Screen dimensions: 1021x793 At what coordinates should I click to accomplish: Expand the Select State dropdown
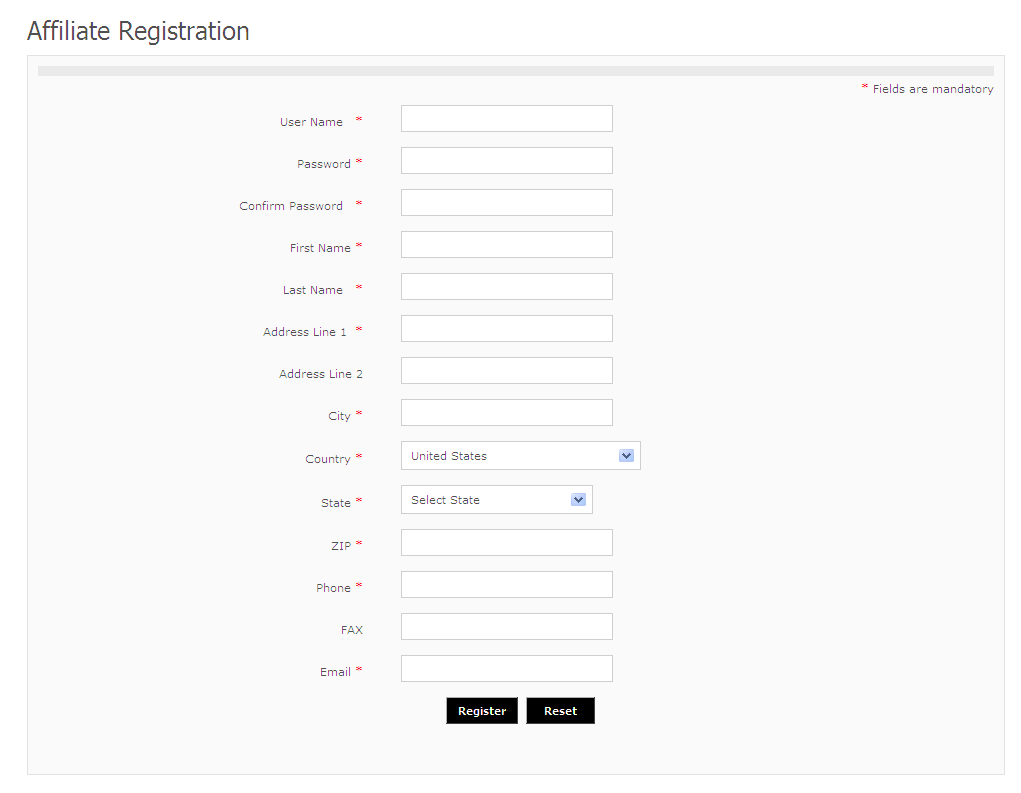[486, 500]
